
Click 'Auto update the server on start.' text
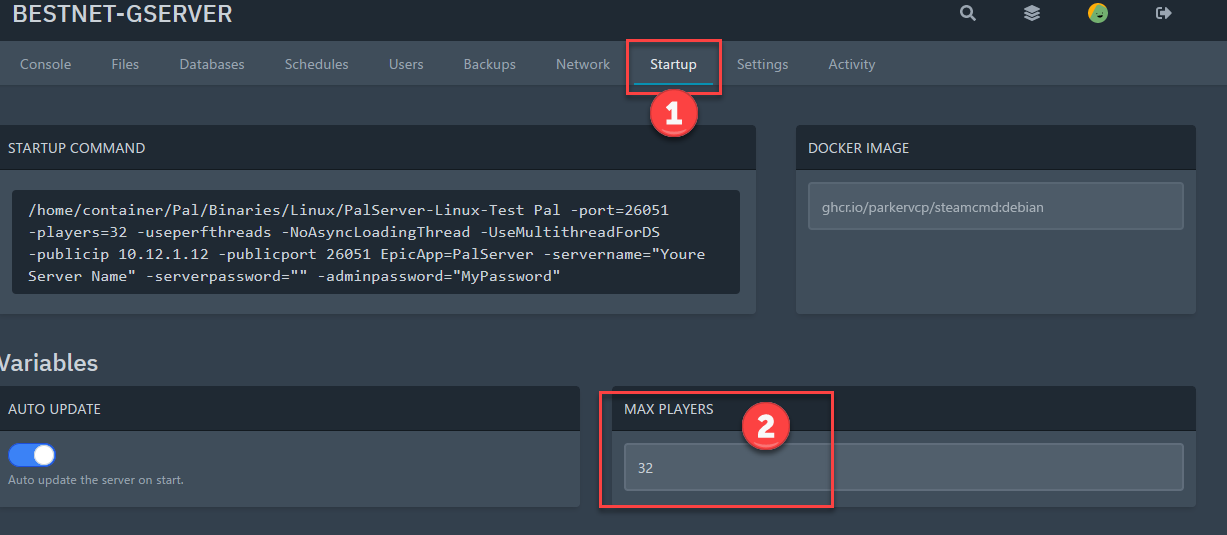click(x=96, y=480)
